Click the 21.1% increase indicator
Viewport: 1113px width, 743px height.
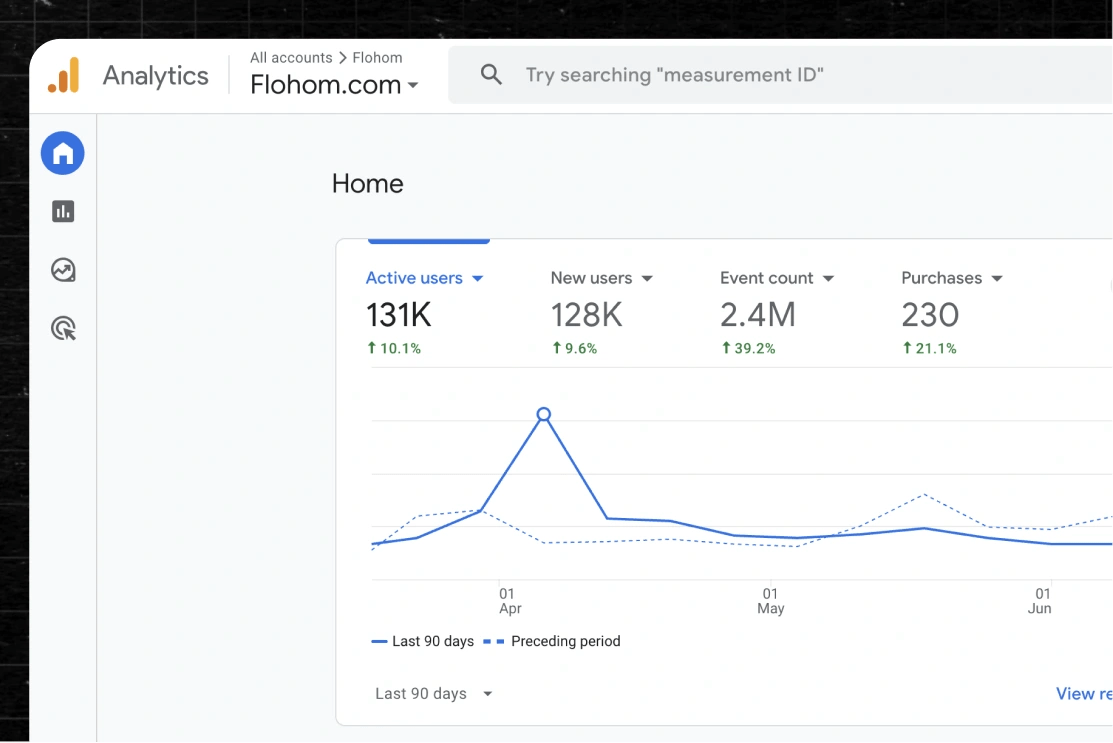pos(929,348)
